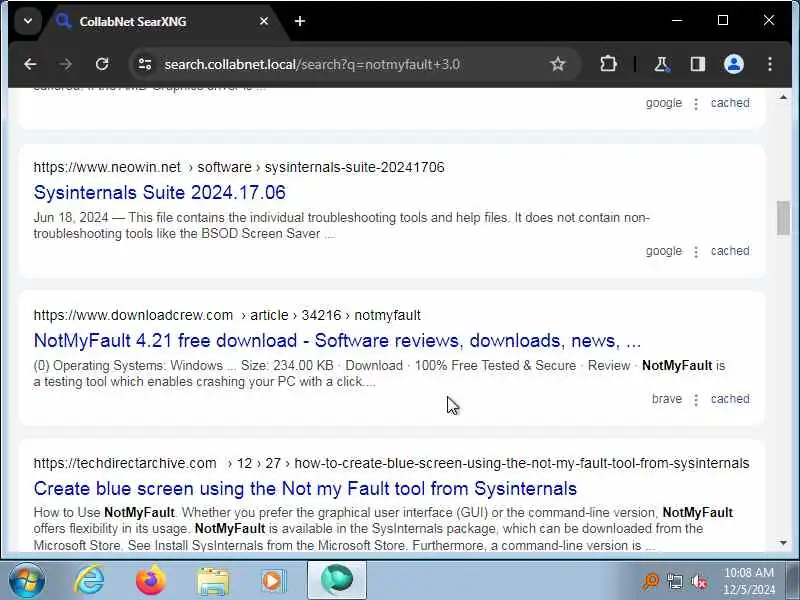The image size is (800, 600).
Task: Toggle the browser side panel
Action: click(x=697, y=64)
